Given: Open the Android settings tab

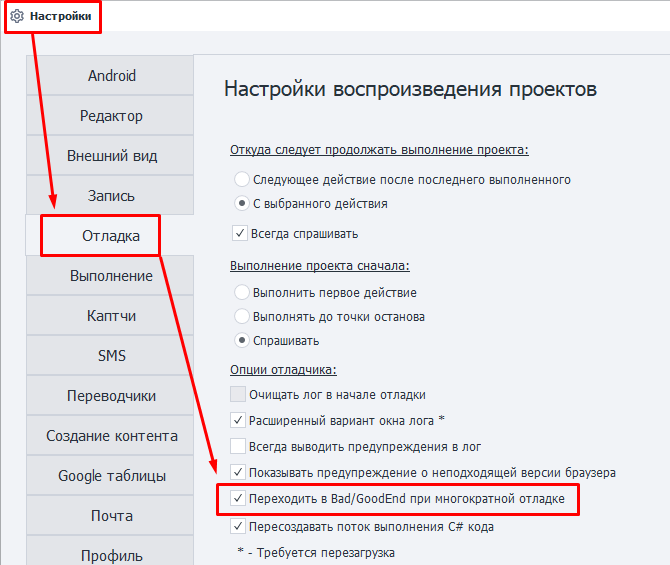Looking at the screenshot, I should coord(111,76).
